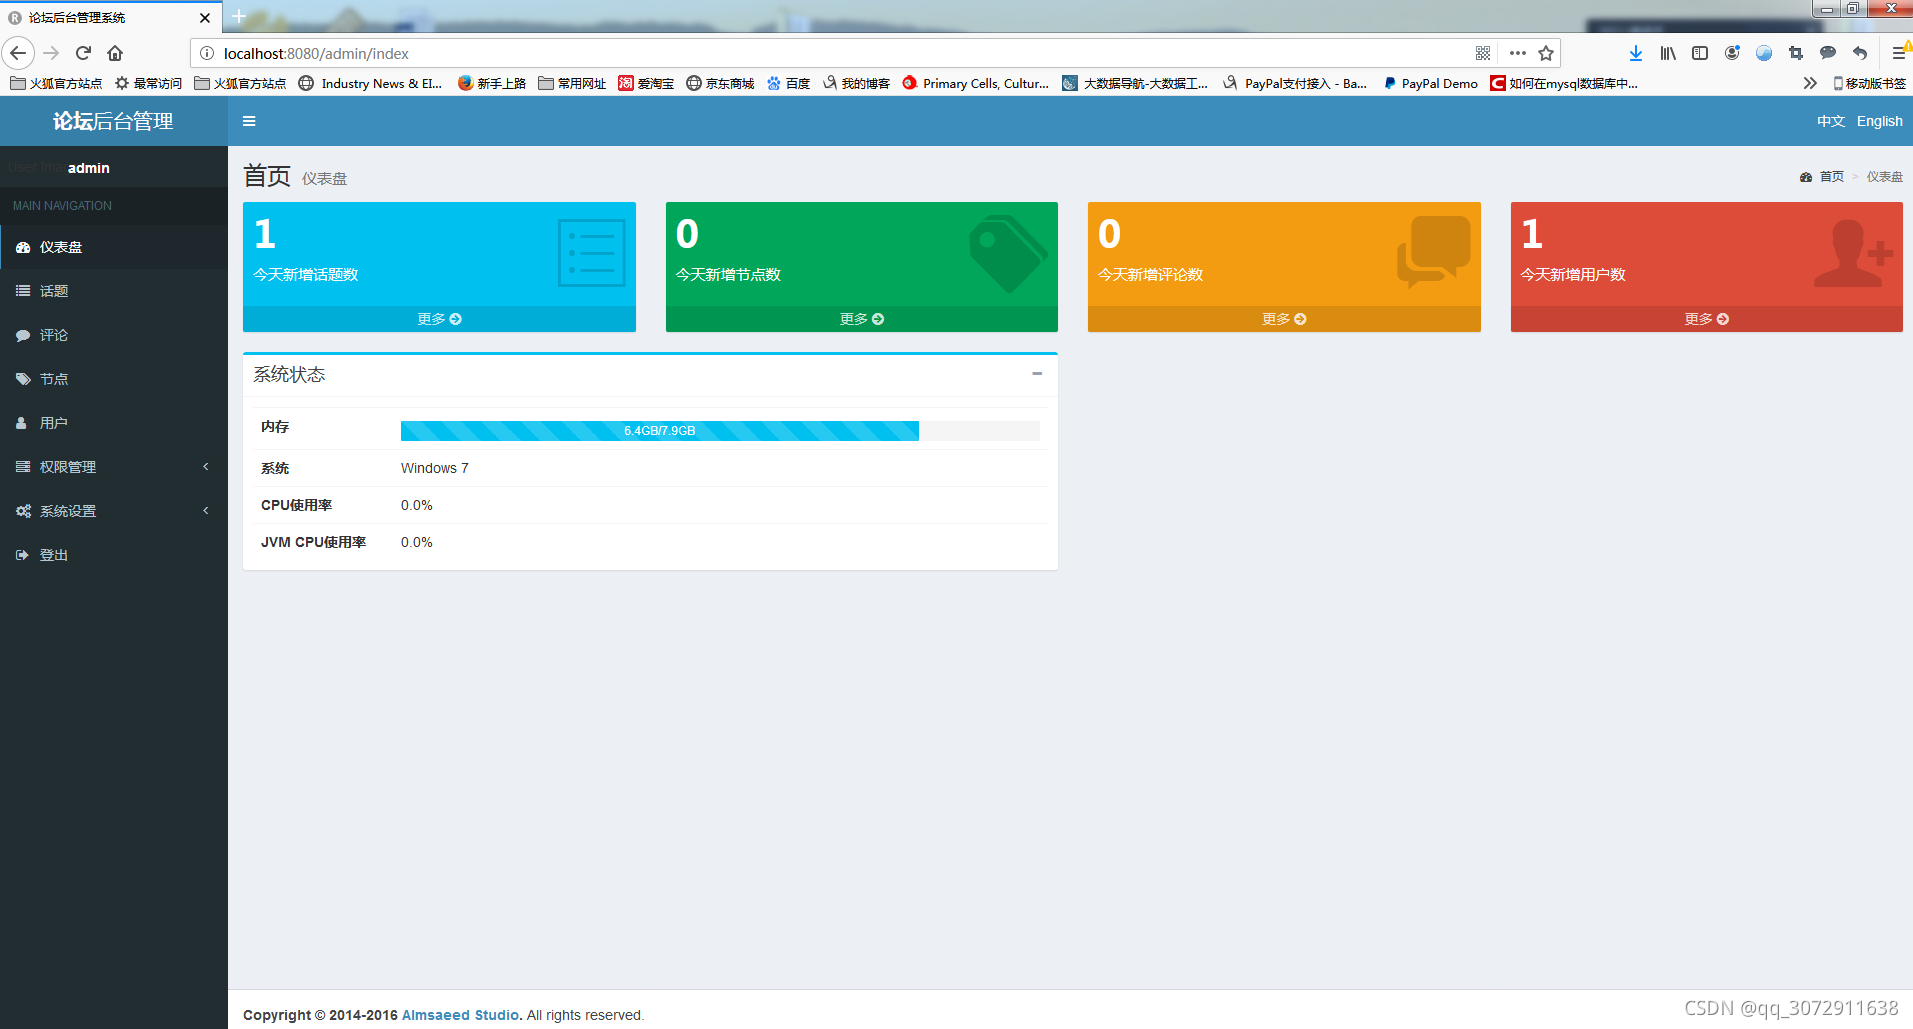Open the 评论 comments sidebar item
Screen dimensions: 1913x1029
pyautogui.click(x=114, y=335)
